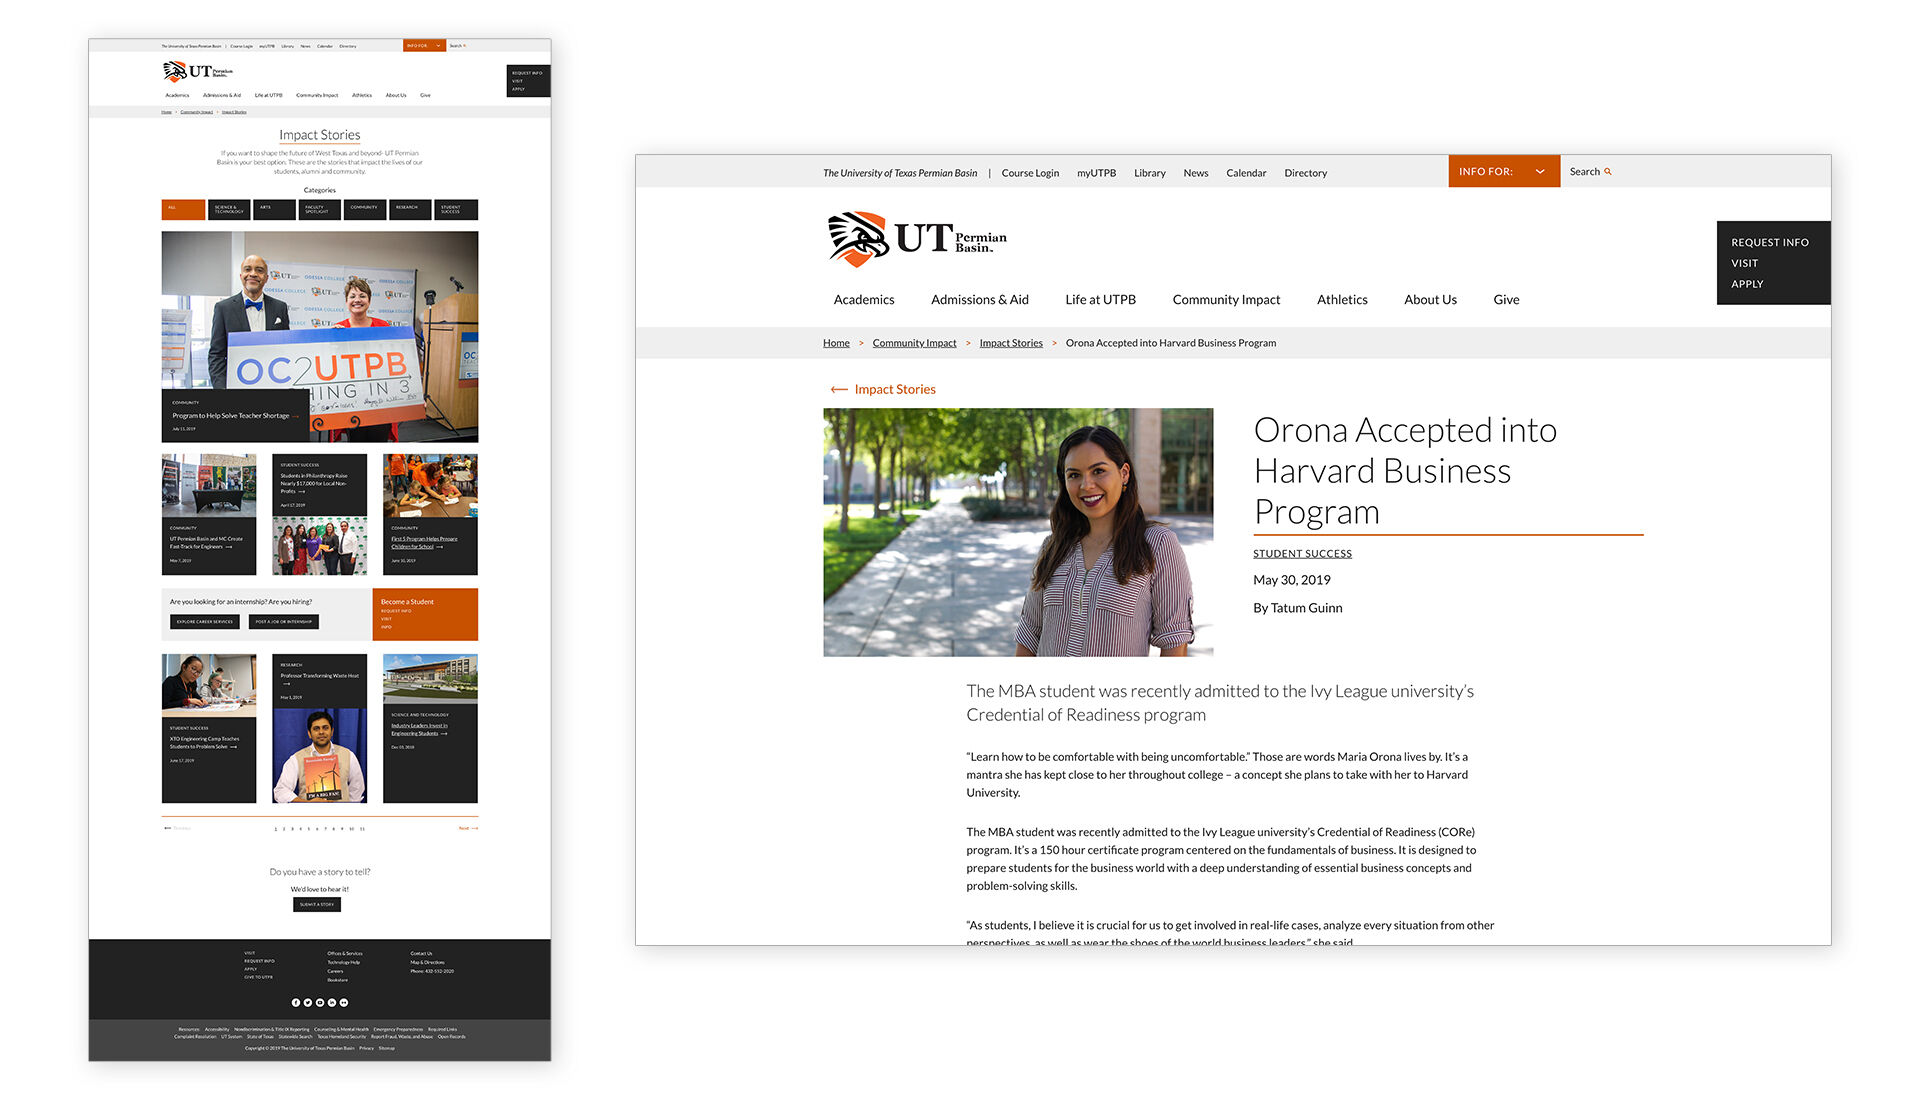Open Community Impact in the article page main menu
This screenshot has width=1920, height=1100.
pyautogui.click(x=1226, y=300)
